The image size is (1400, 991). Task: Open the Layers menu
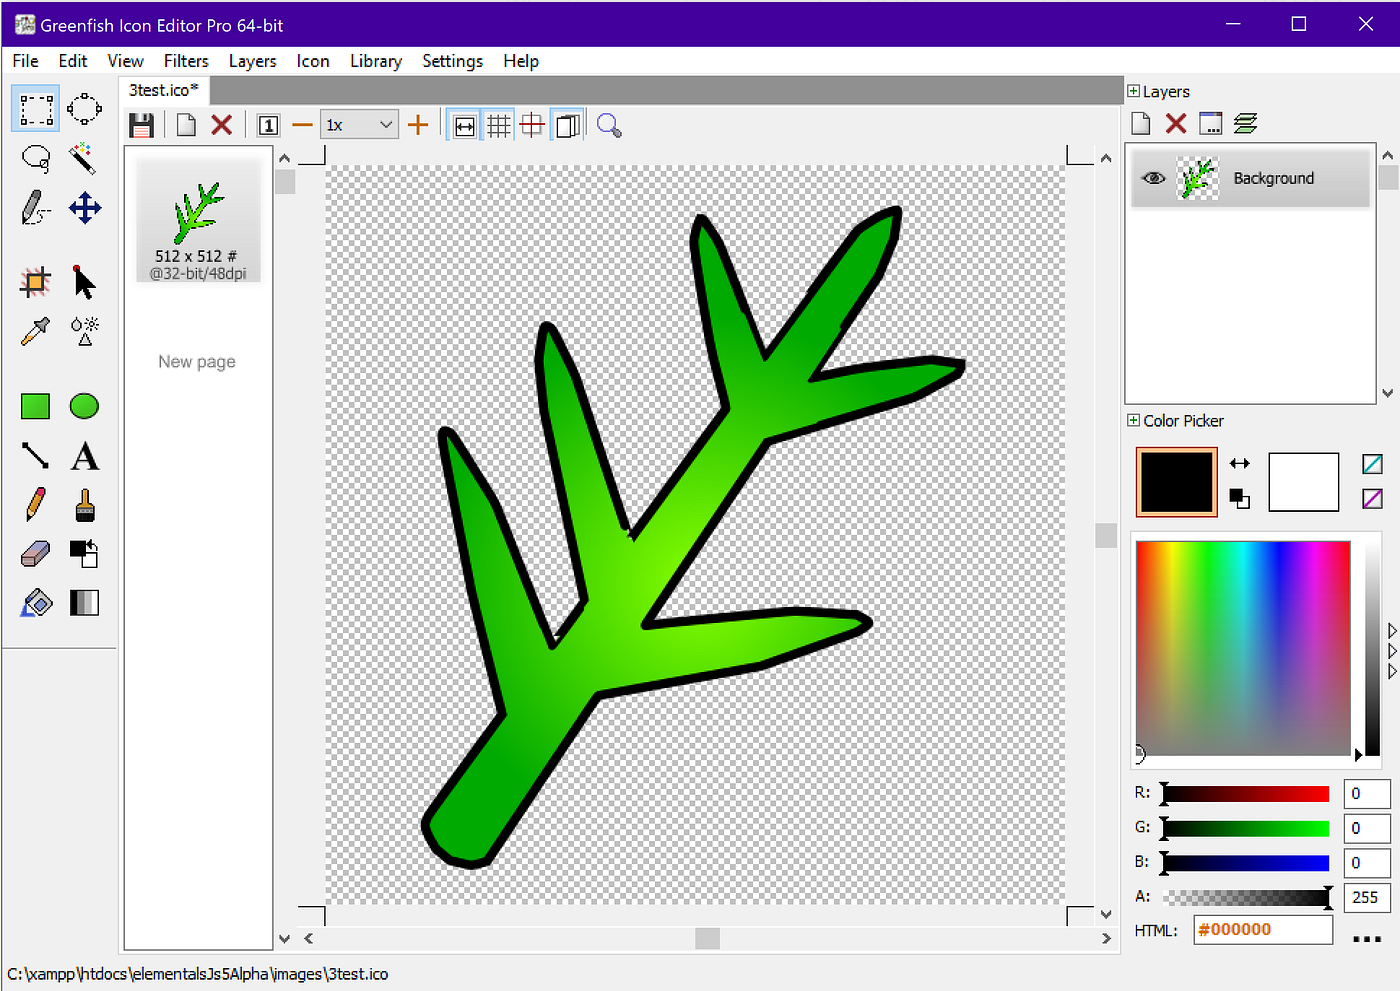click(x=252, y=61)
